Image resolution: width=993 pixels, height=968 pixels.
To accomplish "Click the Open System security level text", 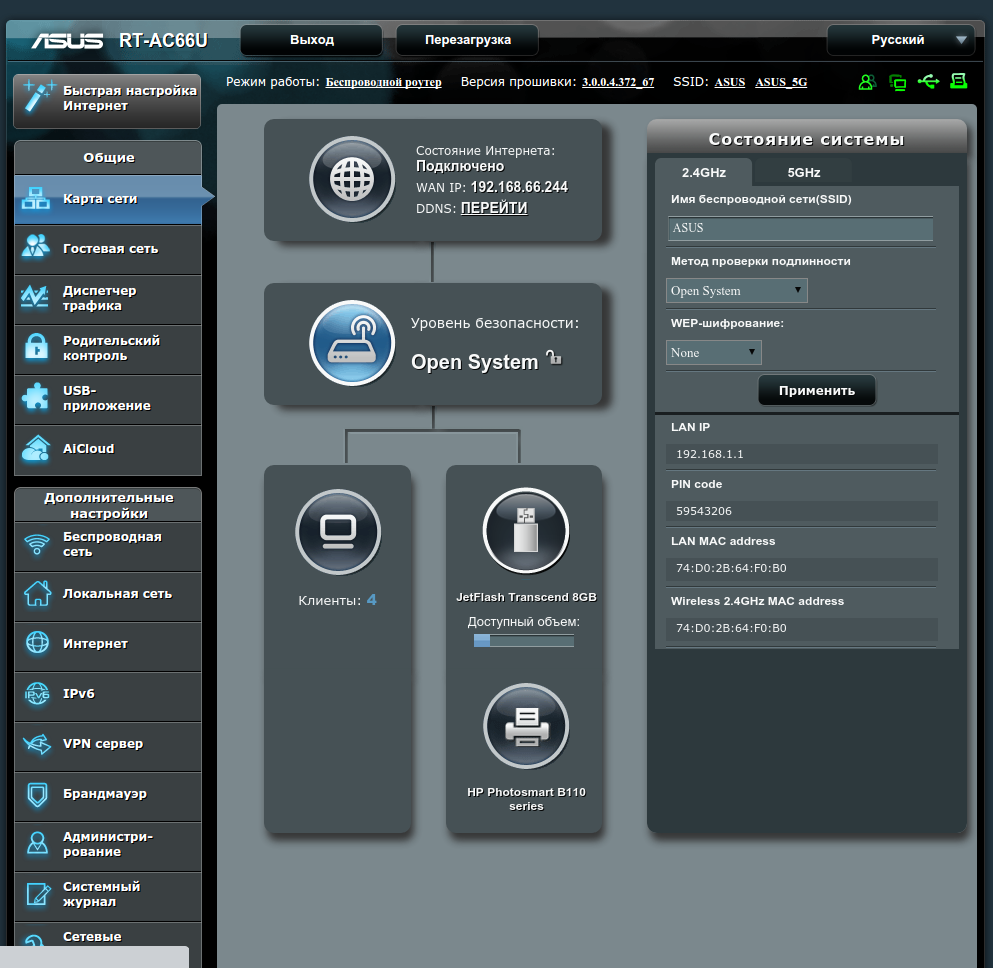I will point(474,362).
